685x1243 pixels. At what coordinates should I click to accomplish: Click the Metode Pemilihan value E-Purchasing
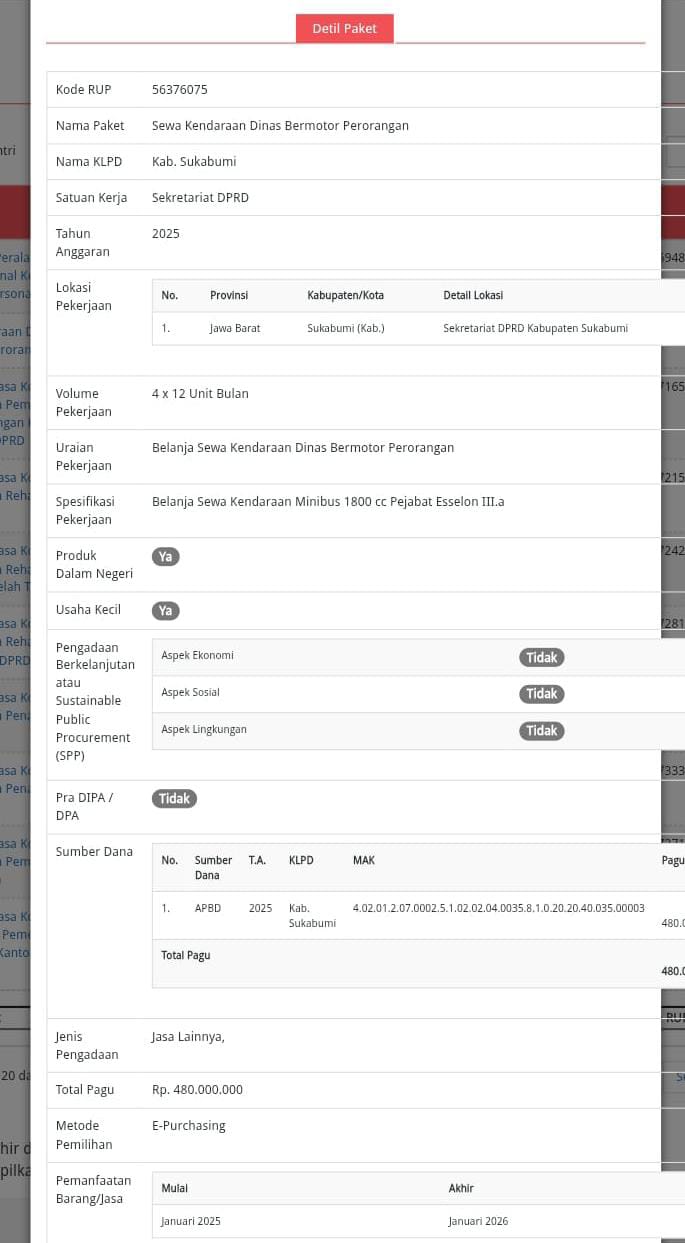coord(189,1125)
